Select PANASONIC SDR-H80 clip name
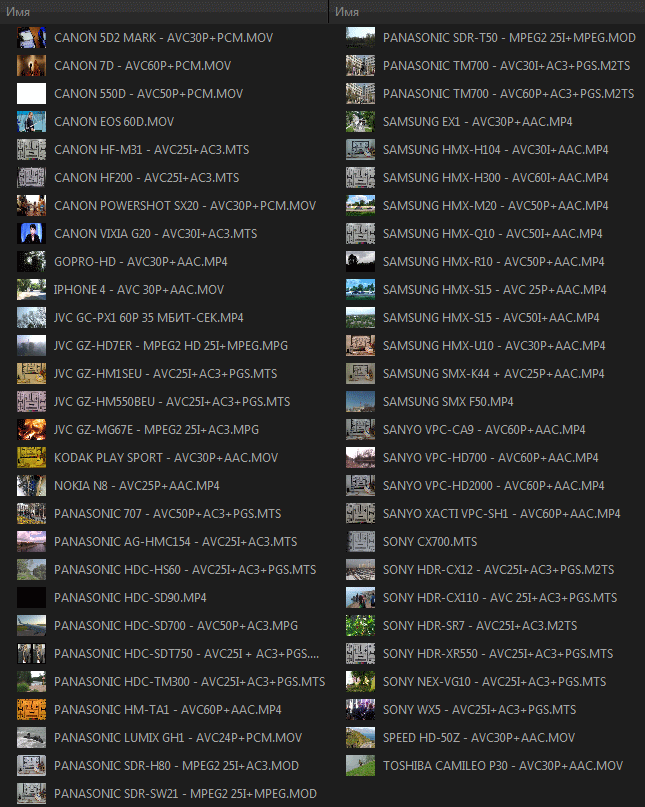Image resolution: width=645 pixels, height=807 pixels. (x=177, y=766)
